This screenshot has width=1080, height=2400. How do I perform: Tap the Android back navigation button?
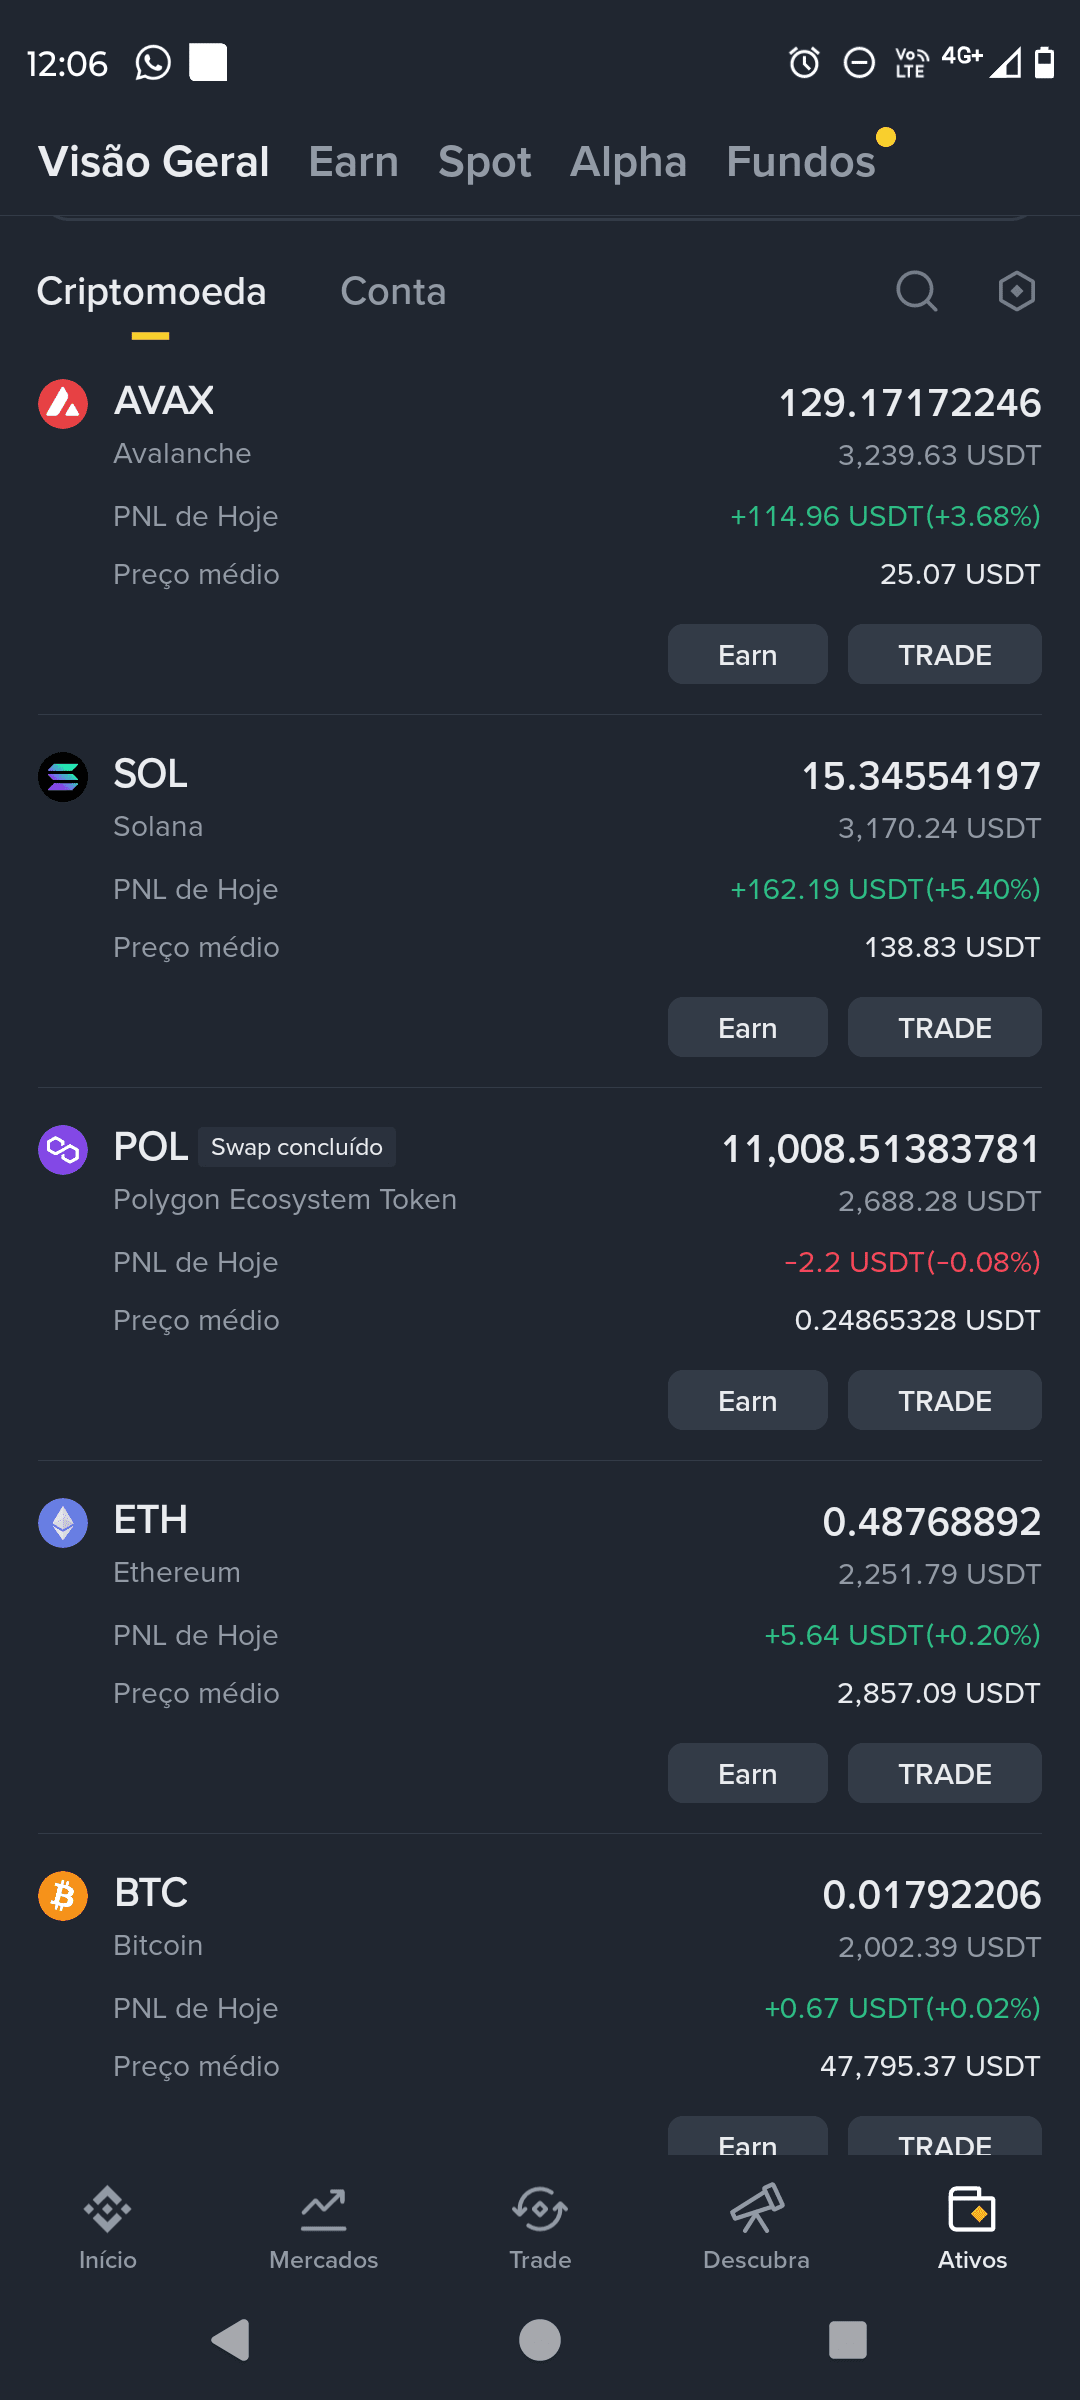coord(231,2340)
